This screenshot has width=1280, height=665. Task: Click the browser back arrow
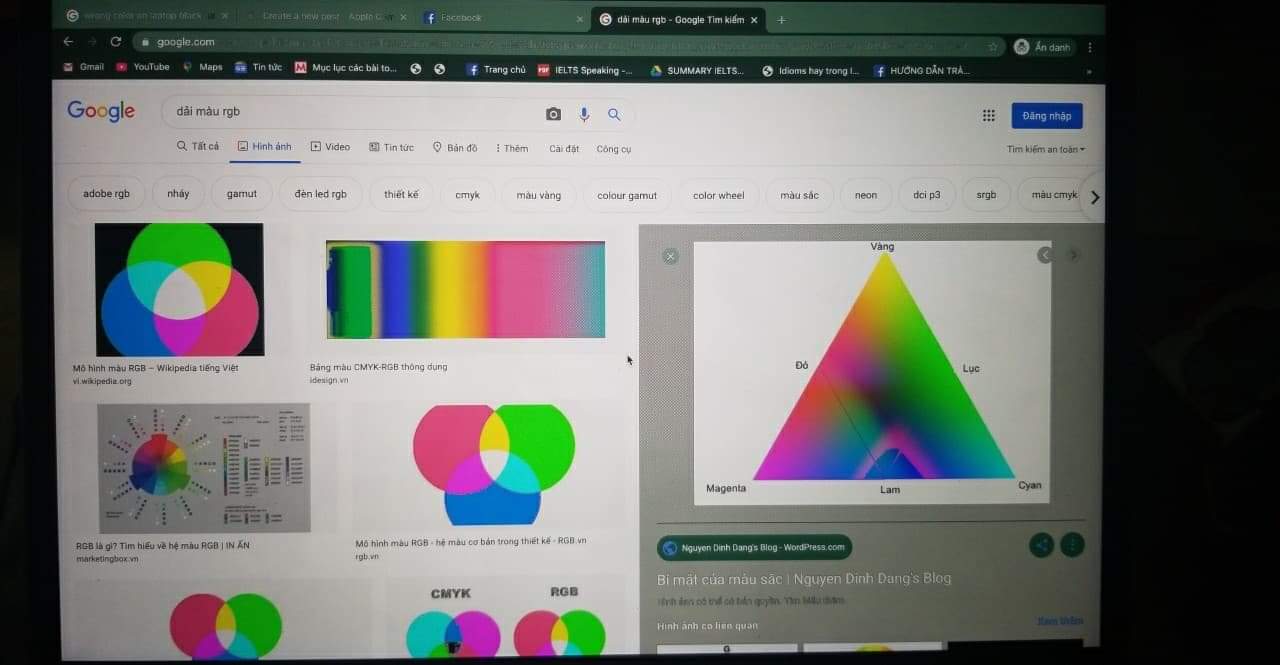[x=66, y=42]
